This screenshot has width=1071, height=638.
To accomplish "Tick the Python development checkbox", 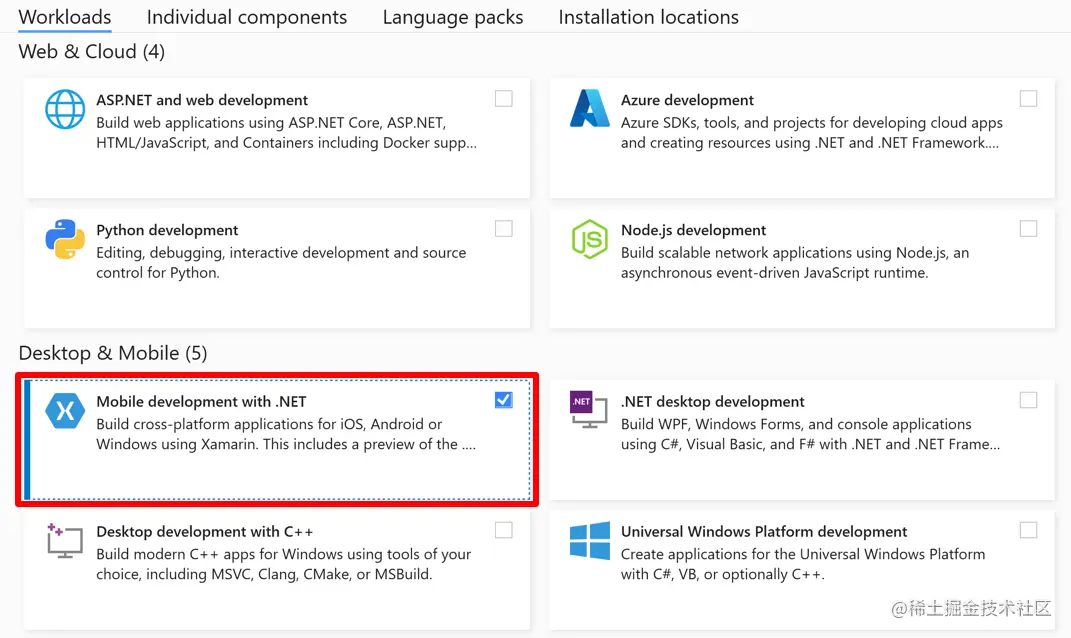I will pyautogui.click(x=504, y=229).
